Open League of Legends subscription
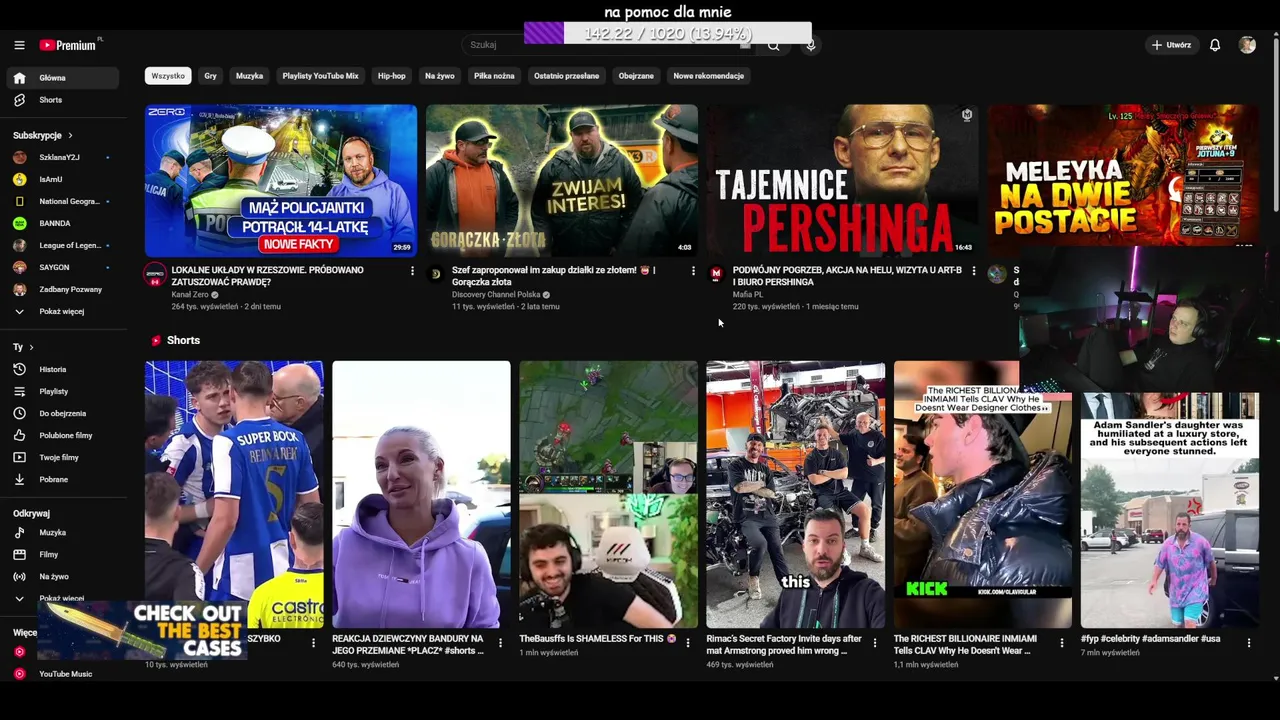 62,245
